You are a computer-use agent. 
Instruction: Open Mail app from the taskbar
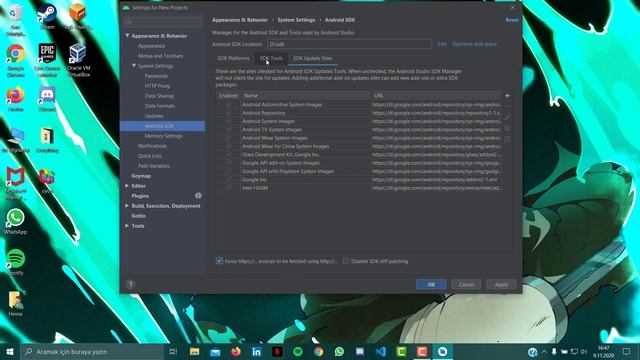tap(215, 351)
